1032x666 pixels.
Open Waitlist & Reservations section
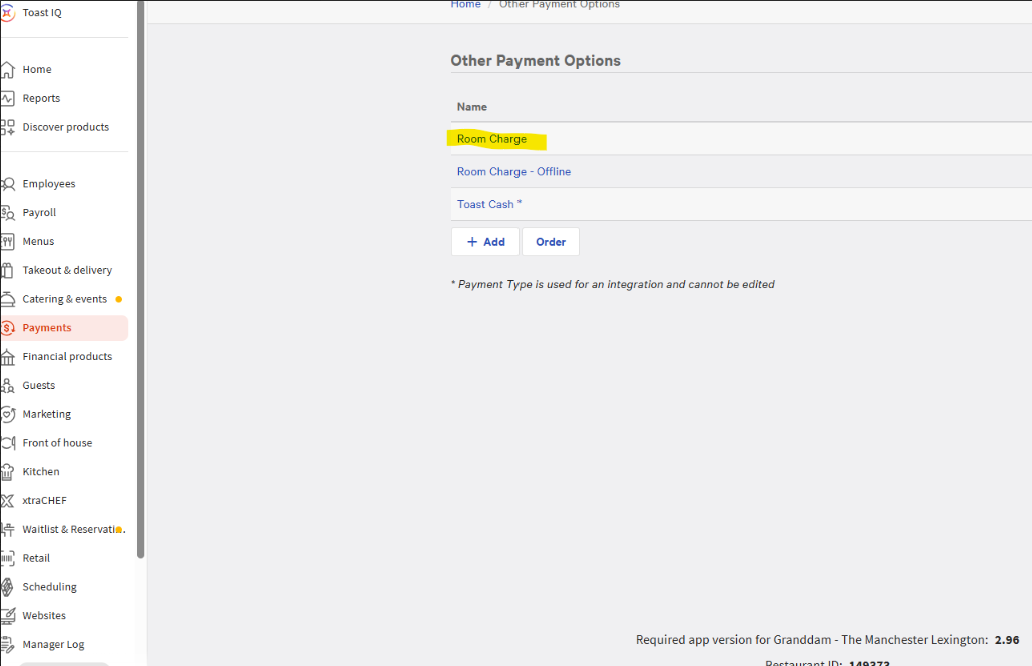point(74,529)
